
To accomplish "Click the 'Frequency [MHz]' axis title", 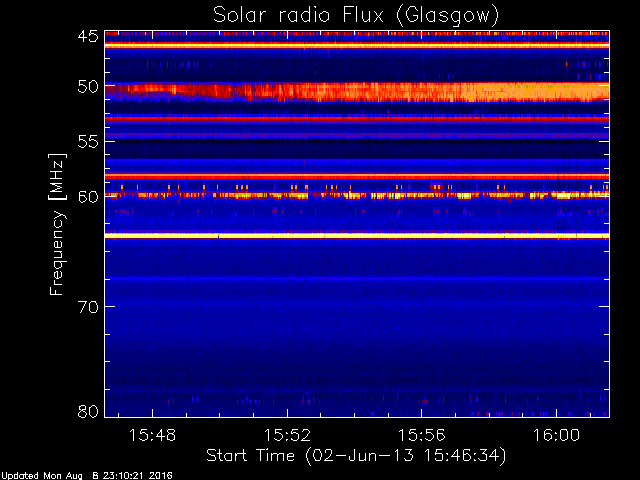I will point(57,224).
